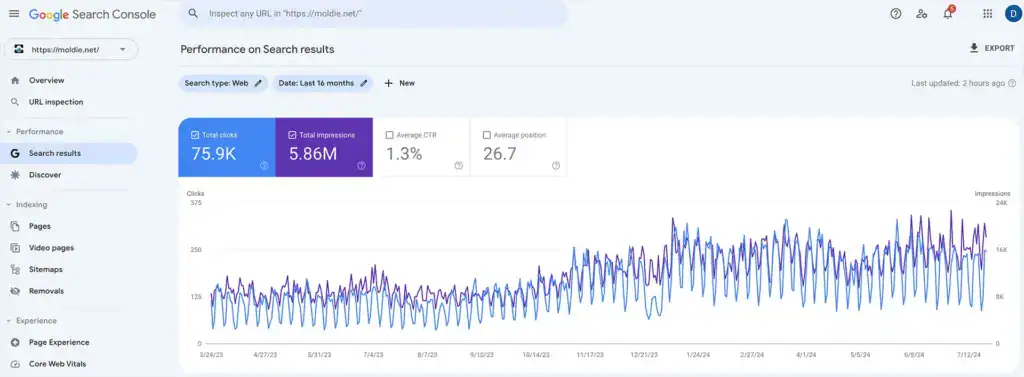Uncheck the Total clicks checkbox
The image size is (1024, 377).
coord(195,135)
